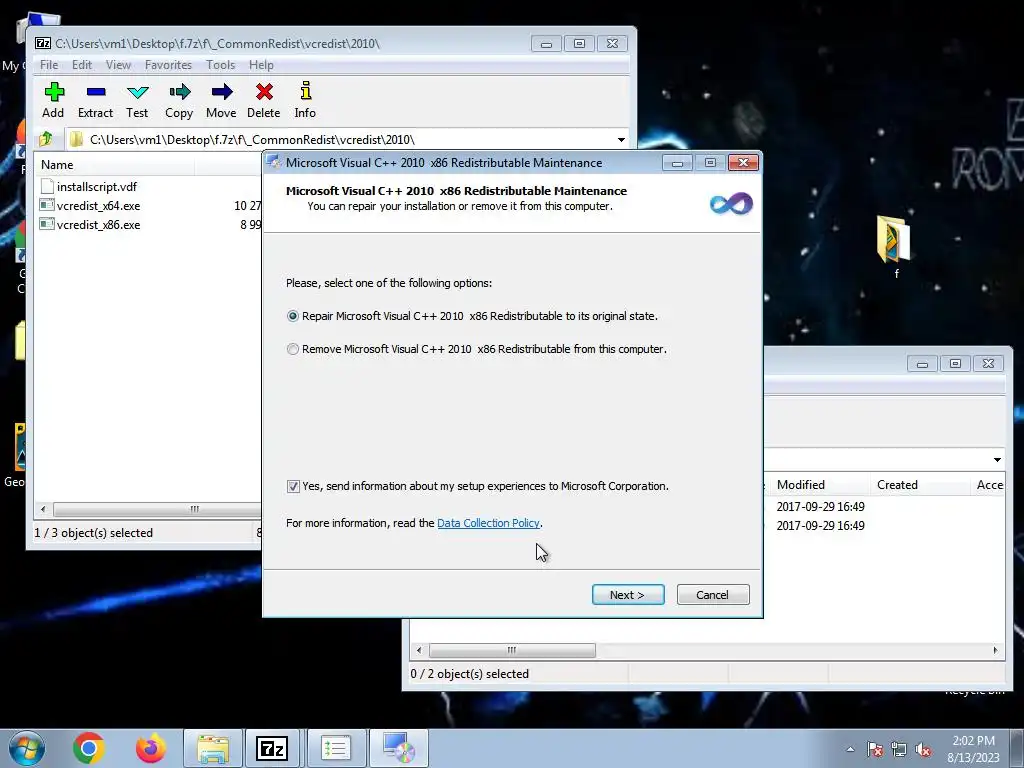Click the list-style taskbar application icon
Image resolution: width=1024 pixels, height=768 pixels.
tap(336, 748)
